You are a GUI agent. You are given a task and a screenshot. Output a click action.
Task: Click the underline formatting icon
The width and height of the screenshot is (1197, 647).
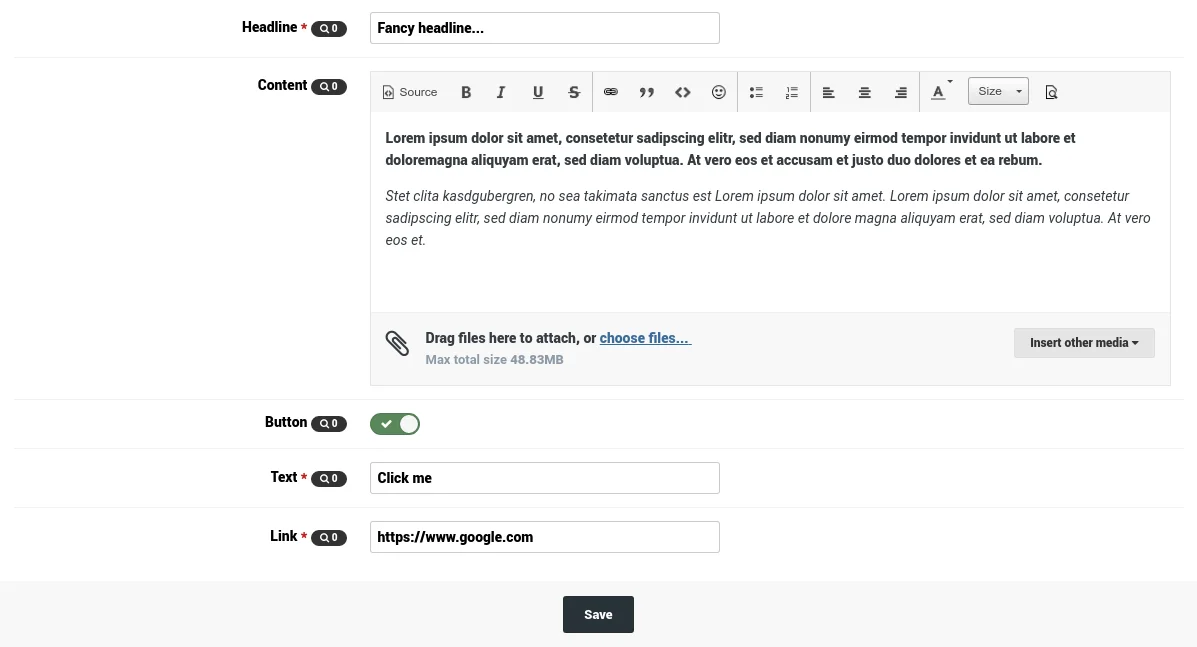(538, 92)
